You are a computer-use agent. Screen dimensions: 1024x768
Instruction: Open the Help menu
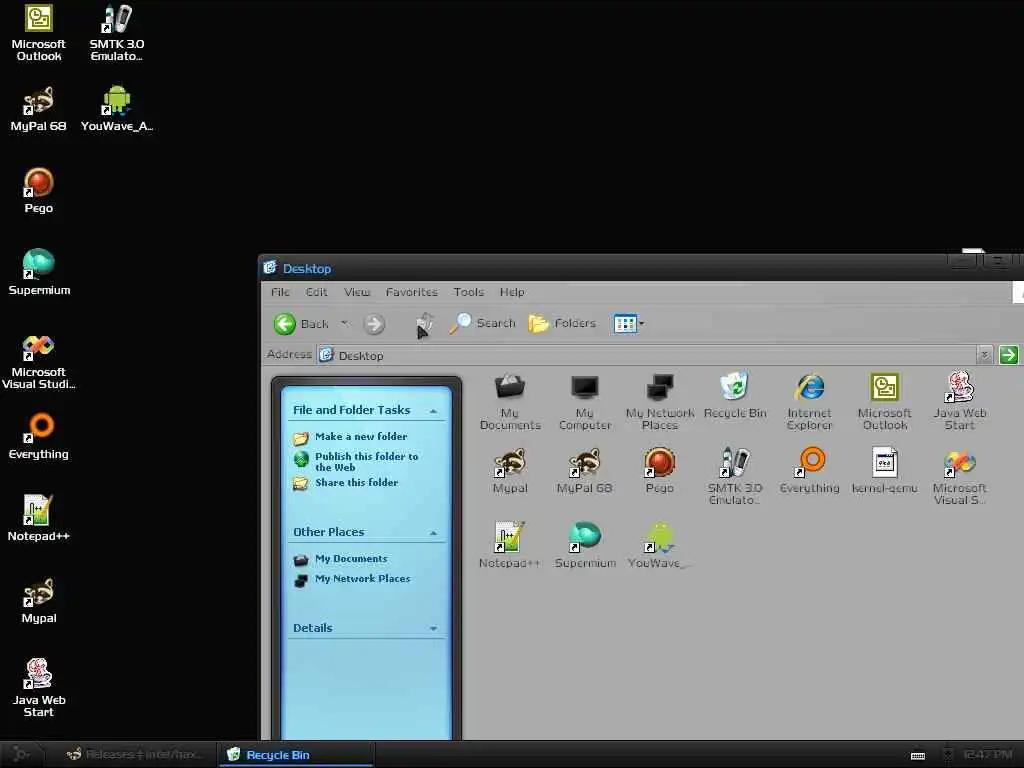pyautogui.click(x=512, y=292)
